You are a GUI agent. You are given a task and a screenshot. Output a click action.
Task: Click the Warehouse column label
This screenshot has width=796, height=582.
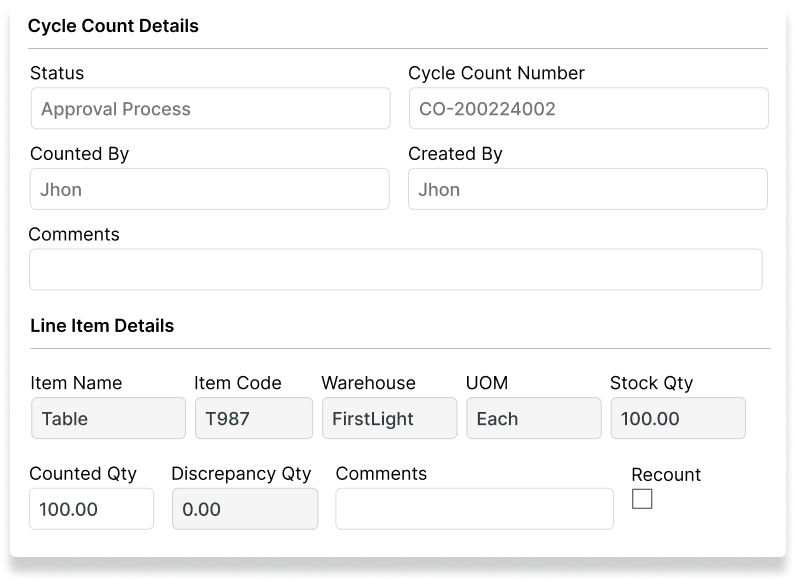coord(368,383)
